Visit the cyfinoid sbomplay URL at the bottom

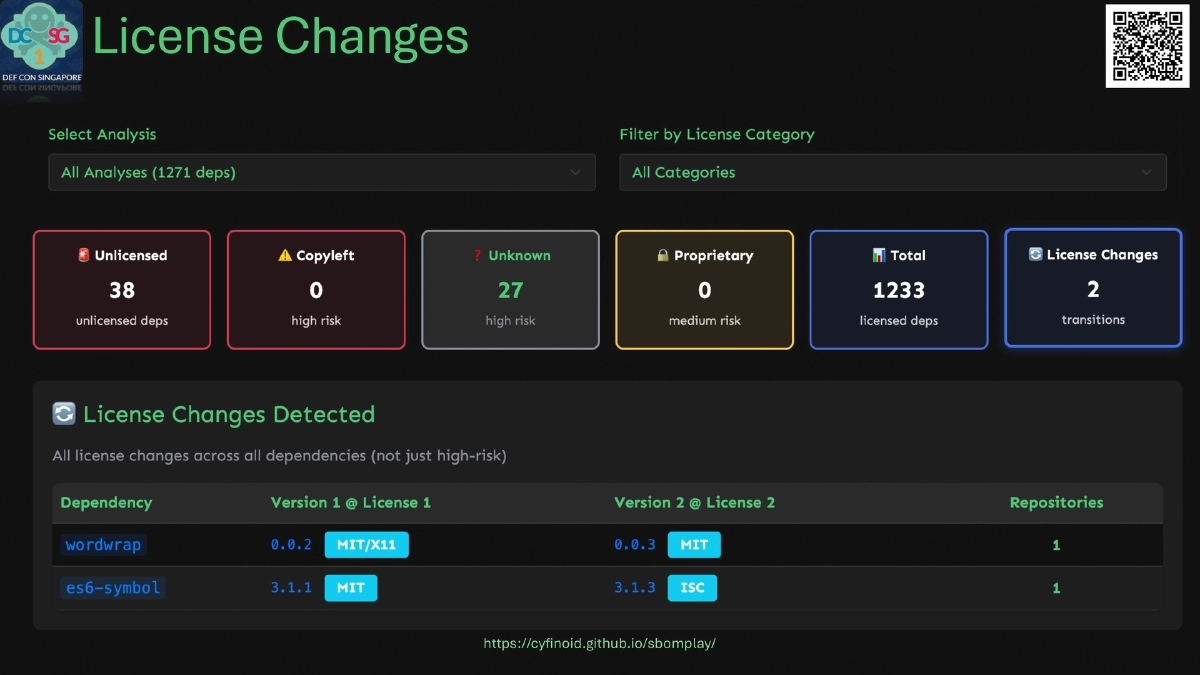(x=600, y=643)
